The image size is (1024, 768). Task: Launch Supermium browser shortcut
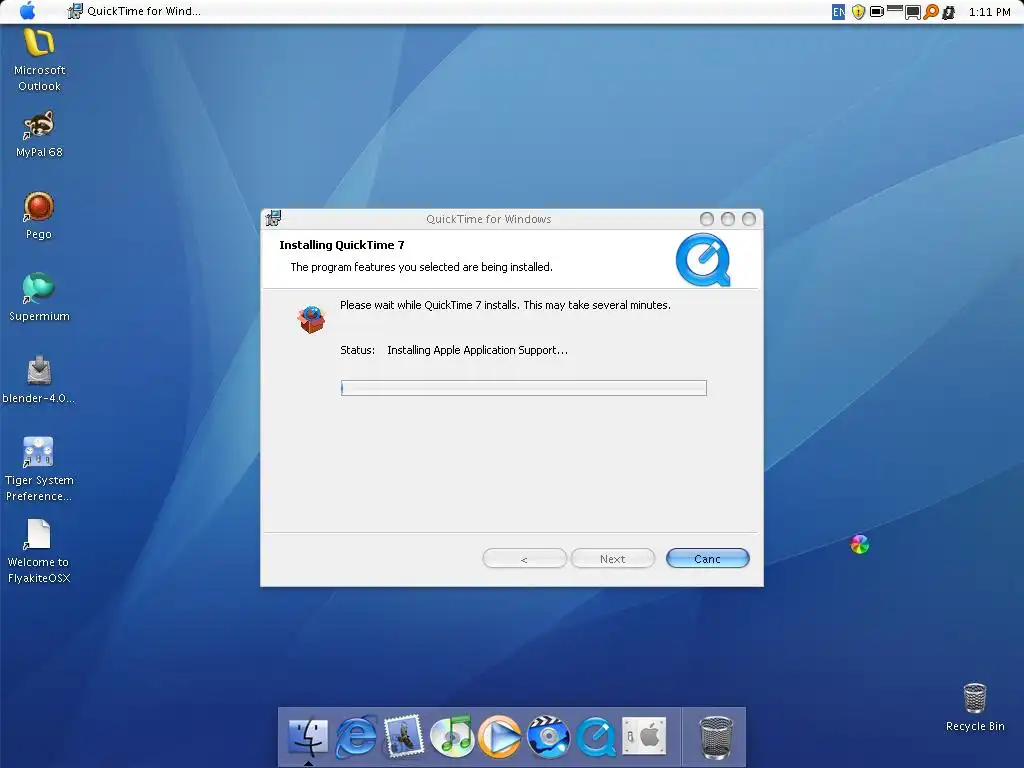pos(39,297)
